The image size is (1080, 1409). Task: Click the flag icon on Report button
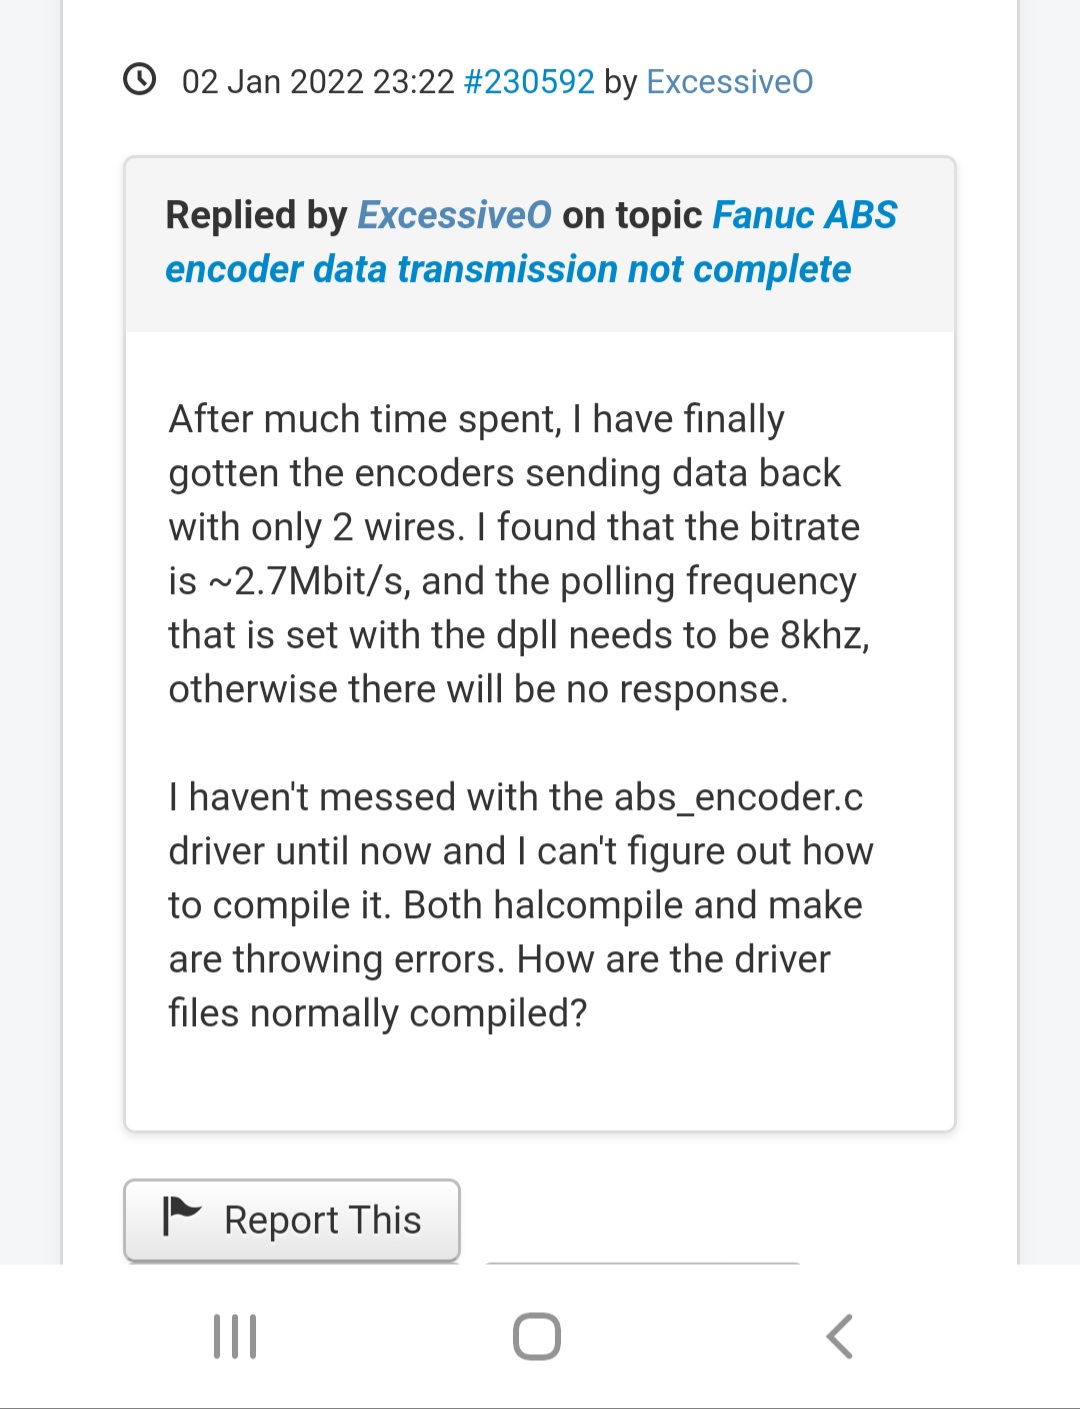[x=181, y=1217]
